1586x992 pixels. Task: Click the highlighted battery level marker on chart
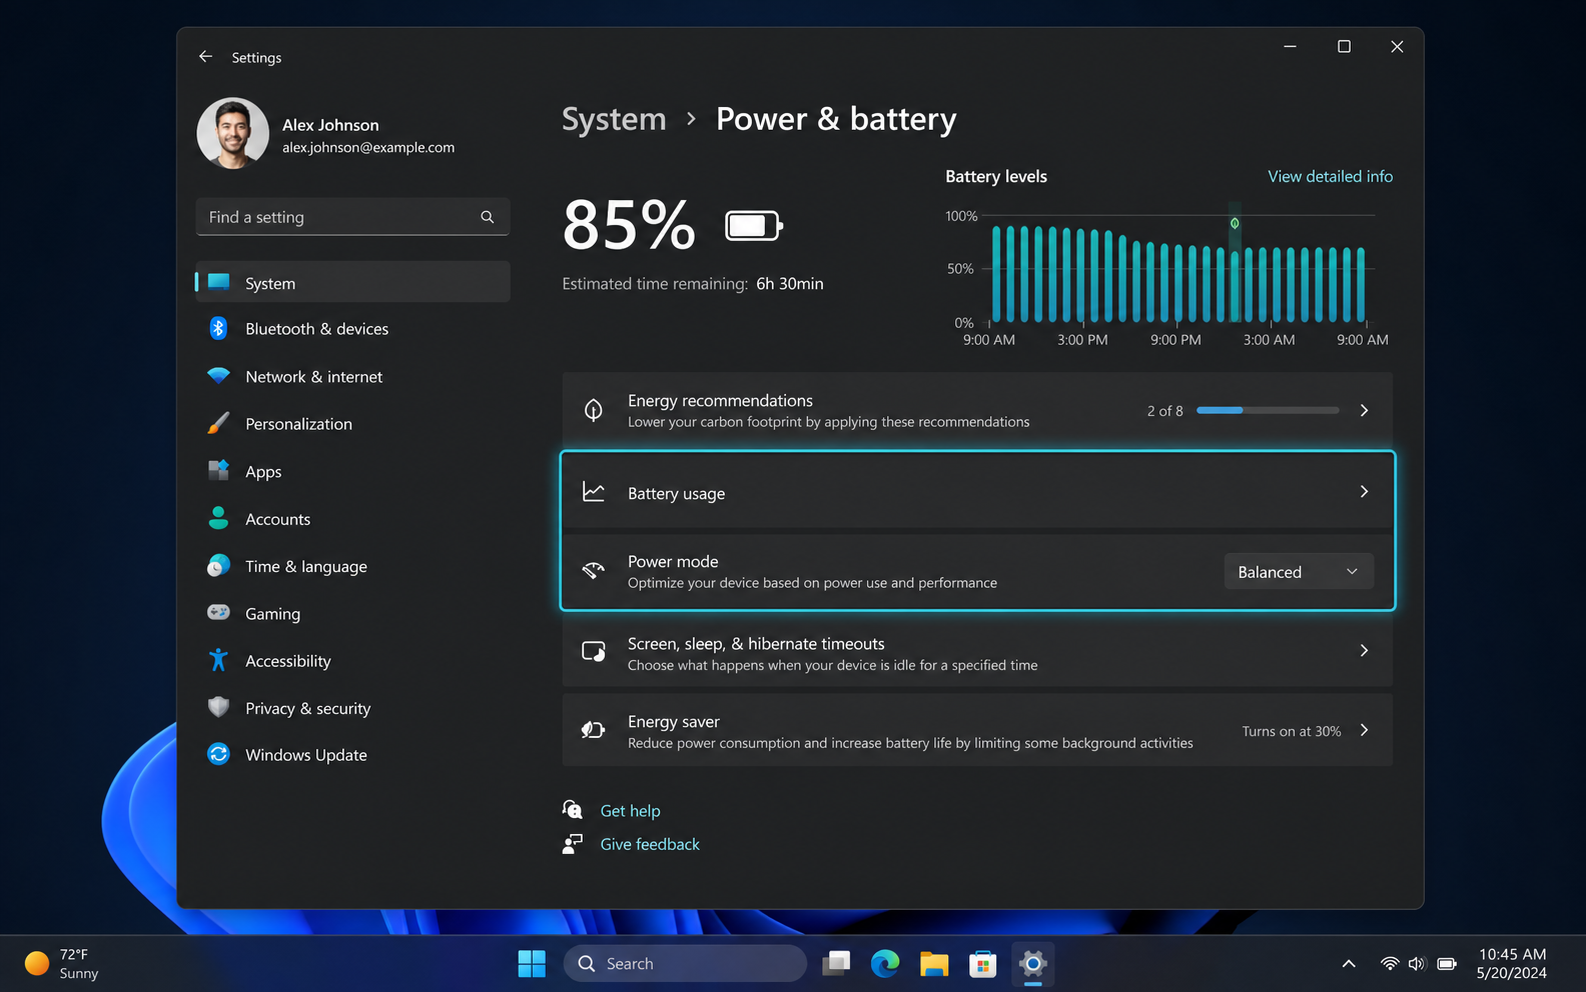pos(1235,223)
